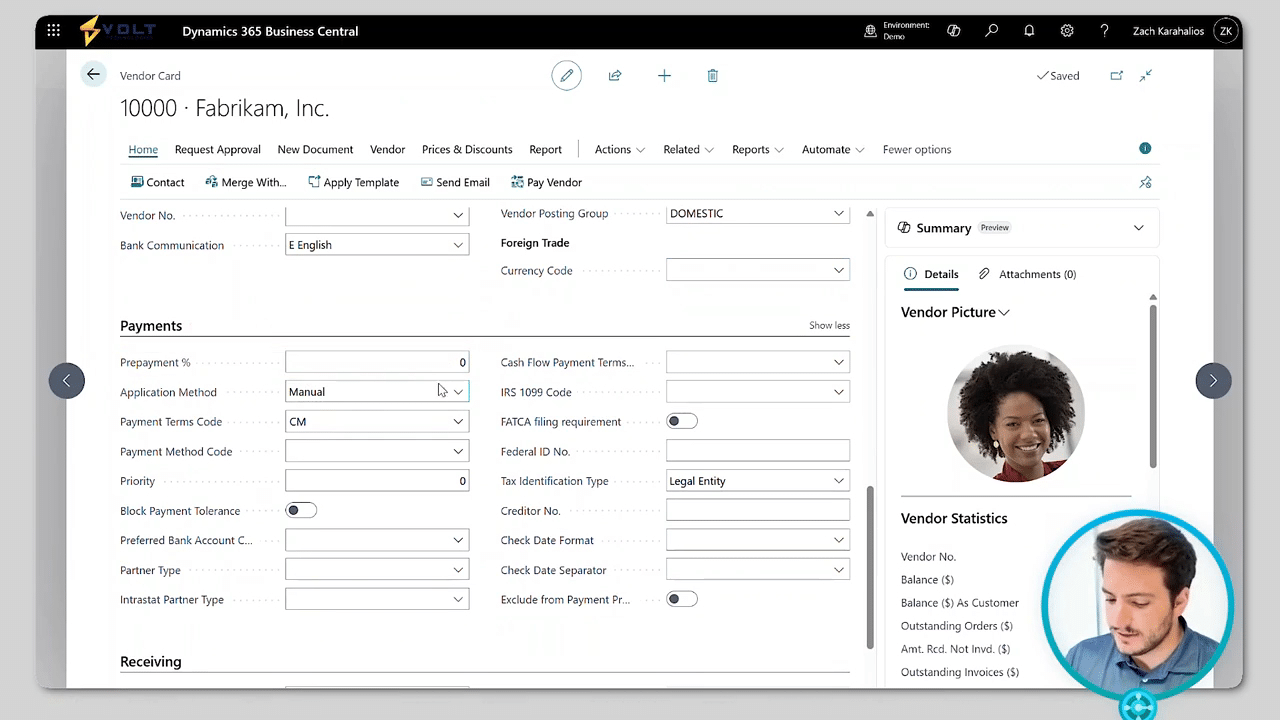The image size is (1280, 720).
Task: Go to next record with right arrow
Action: tap(1213, 380)
